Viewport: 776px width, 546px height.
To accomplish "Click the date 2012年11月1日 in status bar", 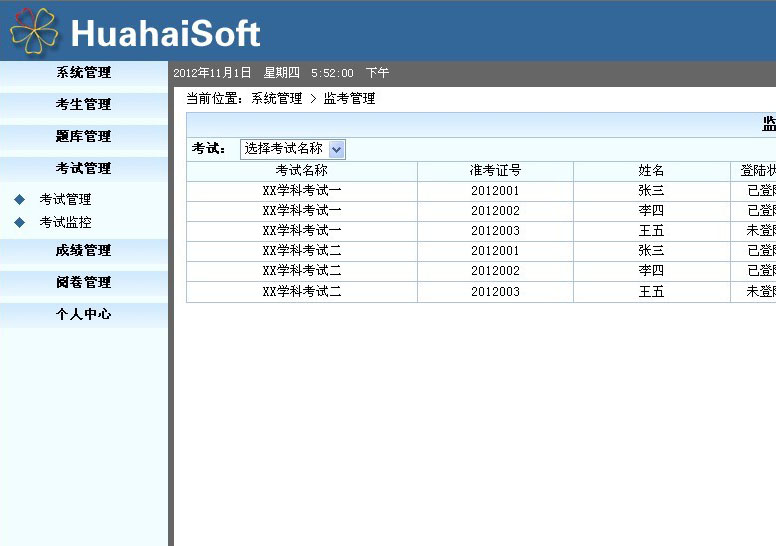I will coord(212,73).
